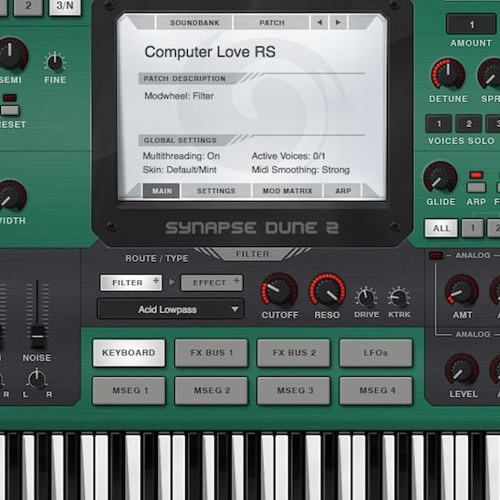Toggle the ANALOG filter LED switch

point(436,255)
